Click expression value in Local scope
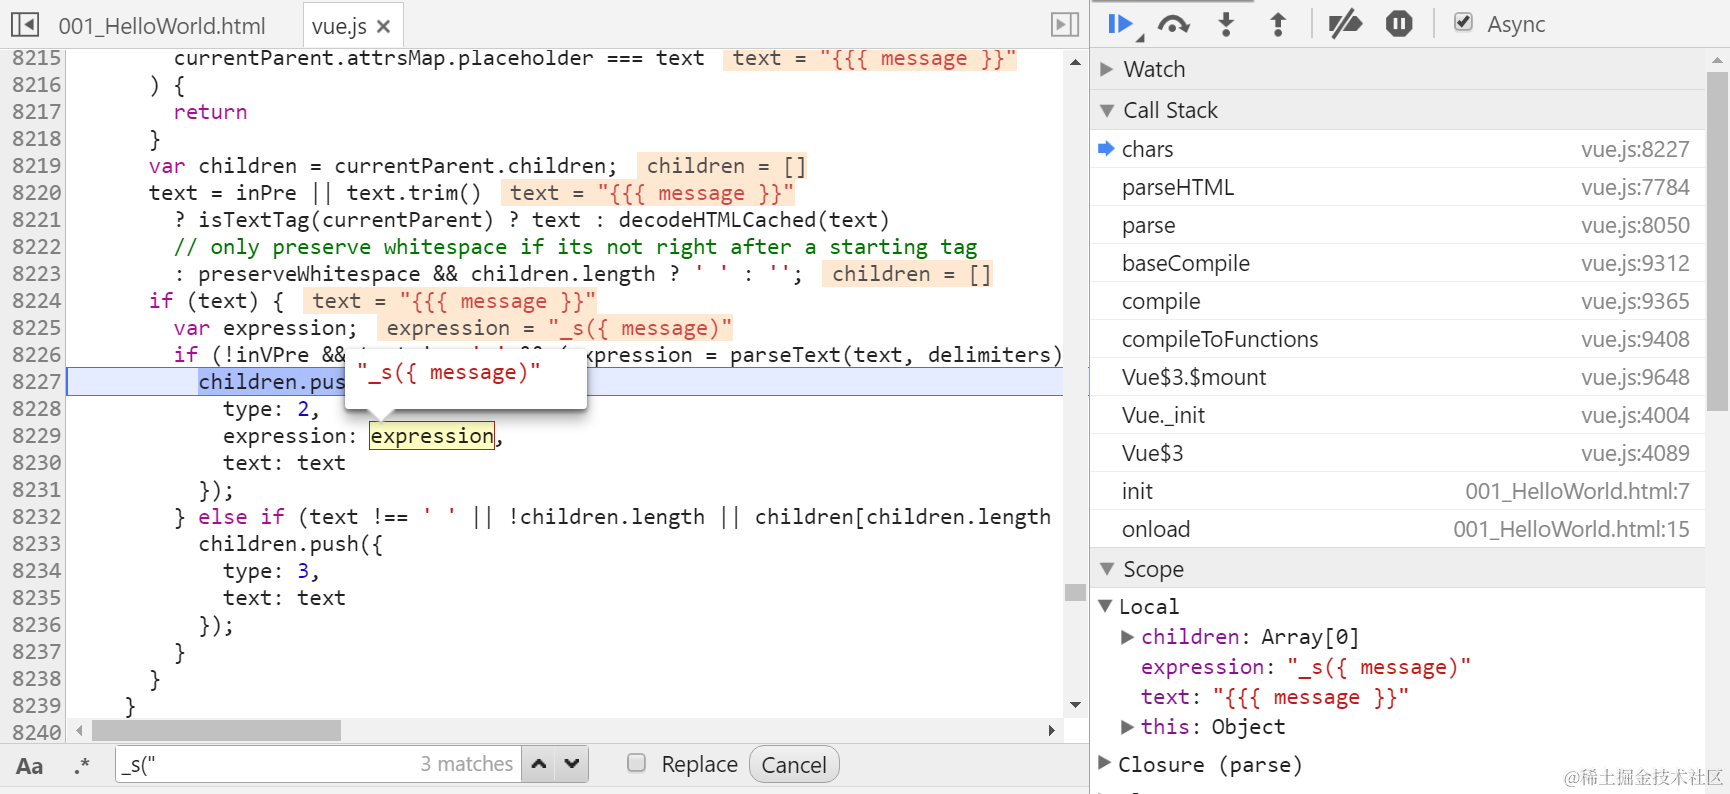Screen dimensions: 1730x794 (1379, 667)
